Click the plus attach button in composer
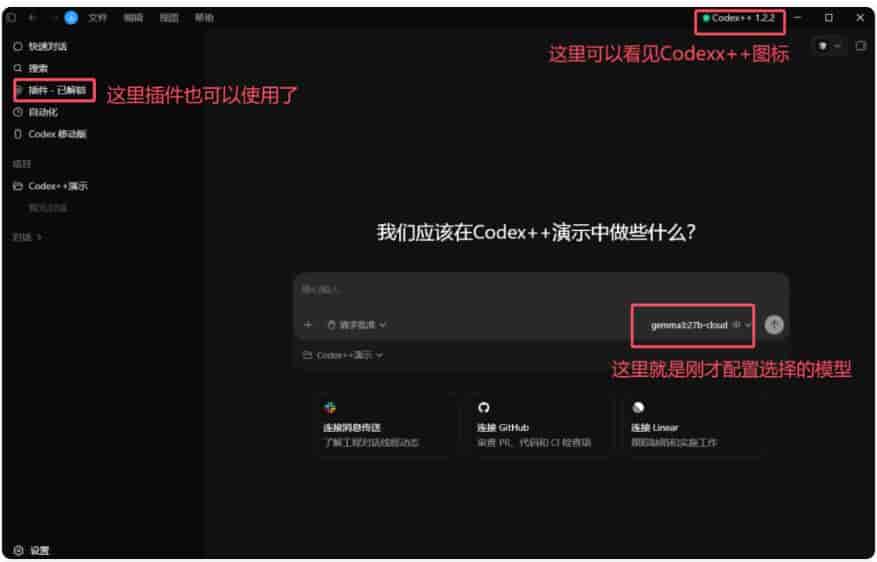This screenshot has width=877, height=562. (308, 325)
